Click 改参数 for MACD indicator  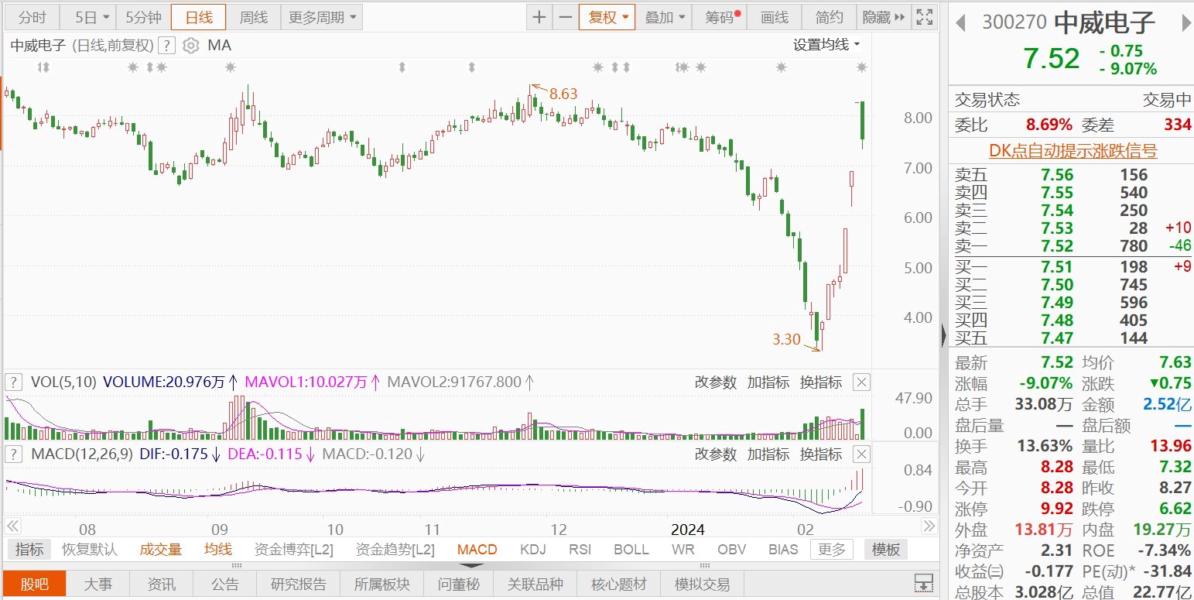pos(716,455)
